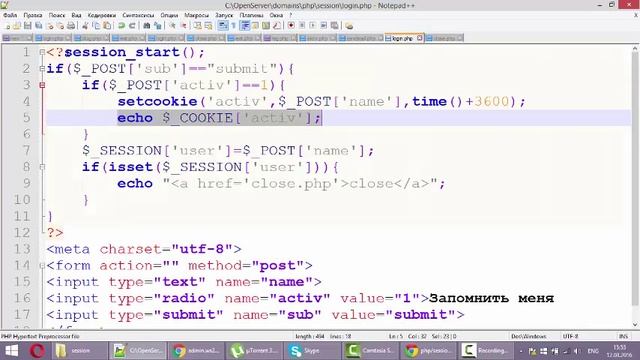This screenshot has height=360, width=640.
Task: Click line number 13 in margin
Action: coord(22,249)
